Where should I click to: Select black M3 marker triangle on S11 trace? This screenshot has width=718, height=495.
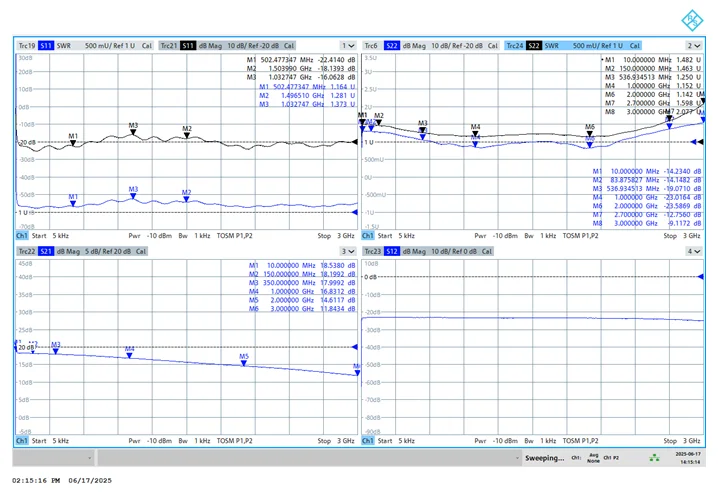pyautogui.click(x=133, y=132)
